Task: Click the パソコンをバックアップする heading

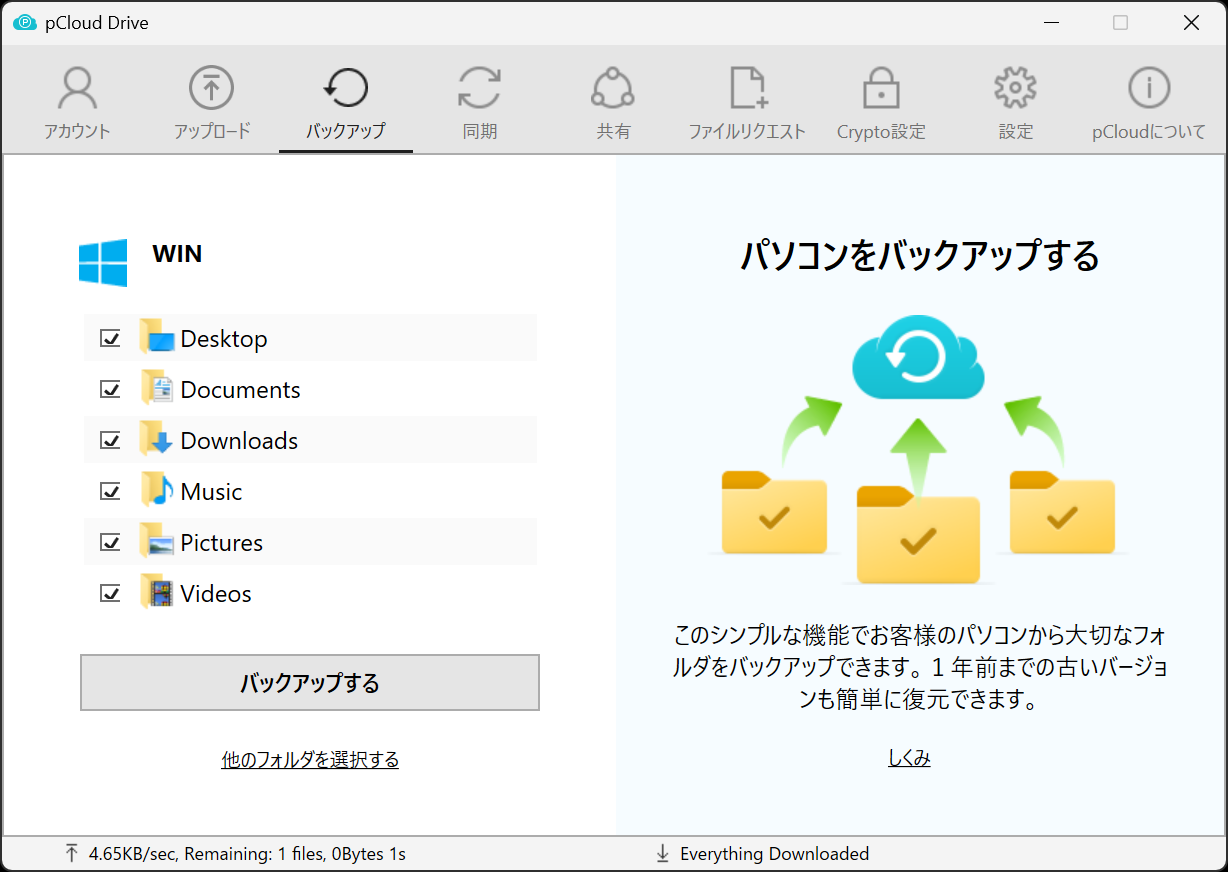Action: (x=920, y=256)
